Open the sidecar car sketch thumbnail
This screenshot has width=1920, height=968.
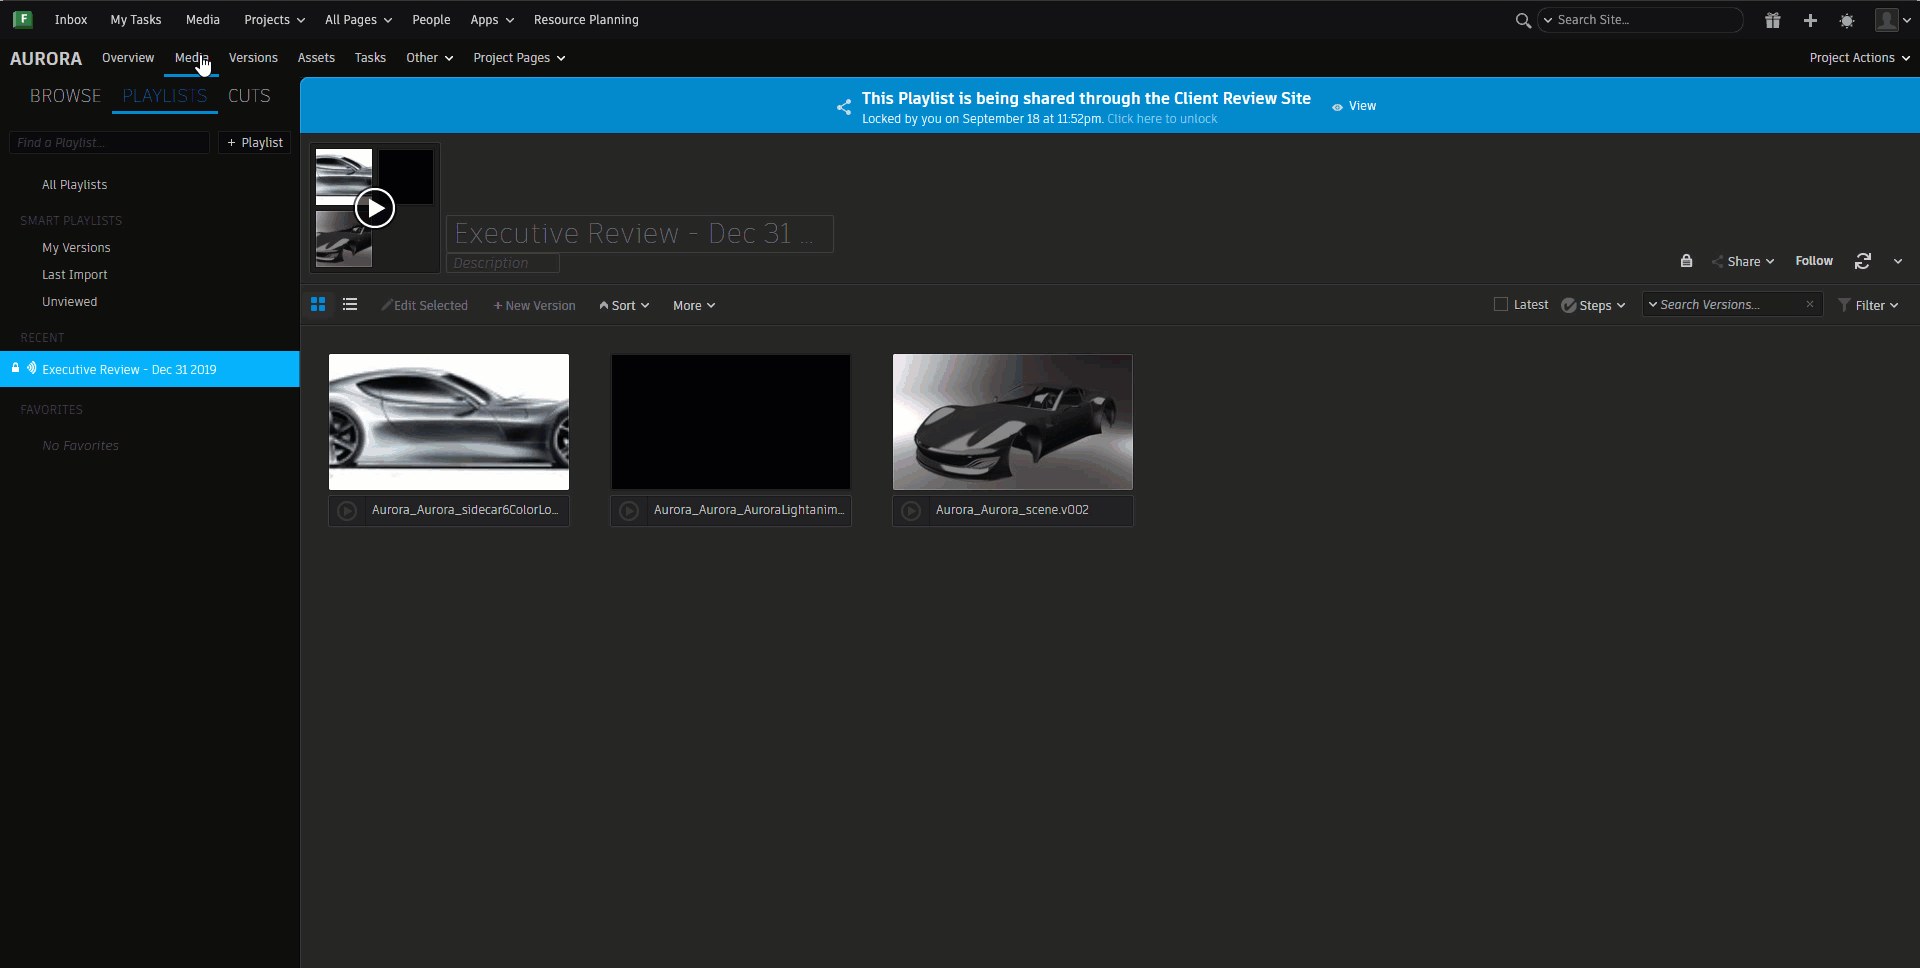[449, 422]
